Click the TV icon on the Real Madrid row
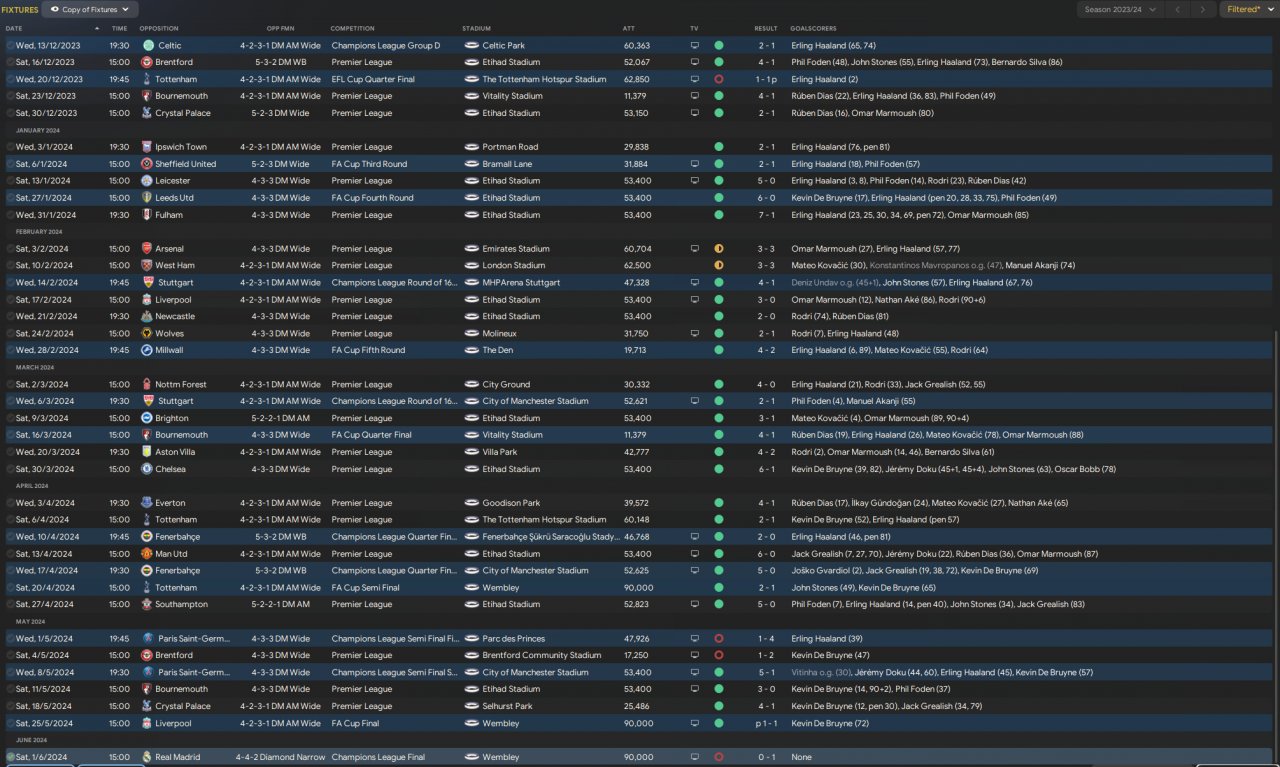 (x=695, y=757)
